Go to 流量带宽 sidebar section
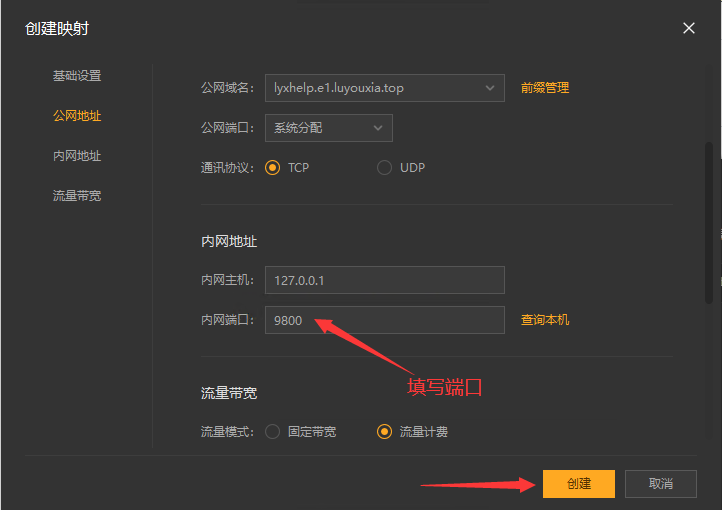 point(77,196)
